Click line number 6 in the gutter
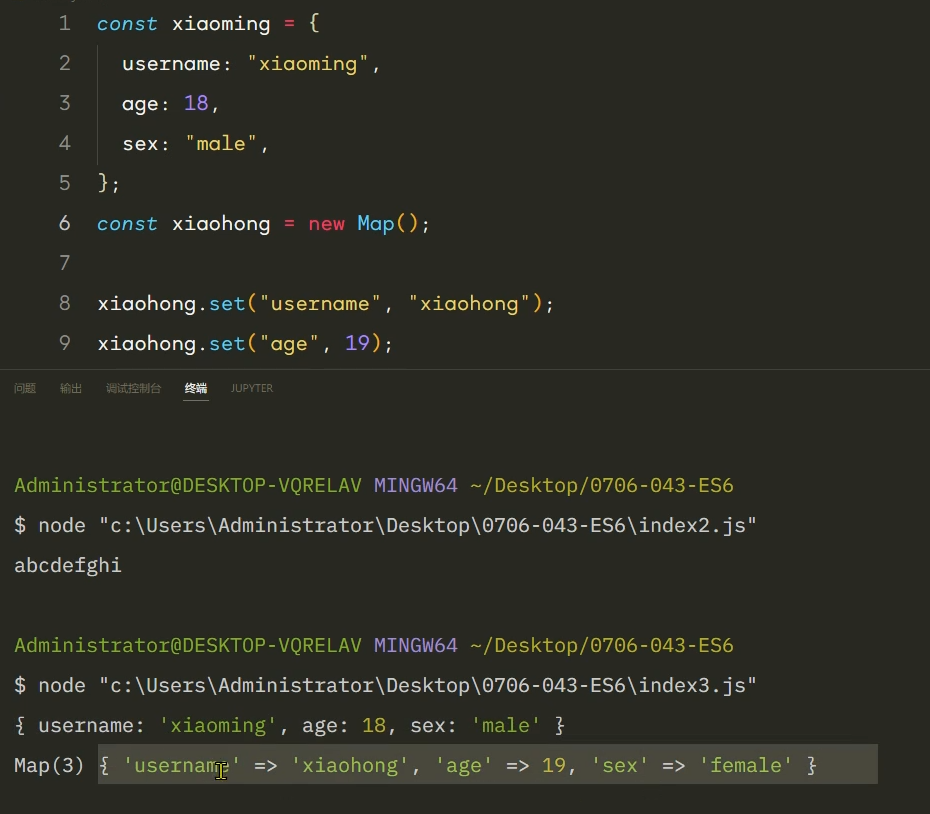This screenshot has width=930, height=814. tap(65, 223)
